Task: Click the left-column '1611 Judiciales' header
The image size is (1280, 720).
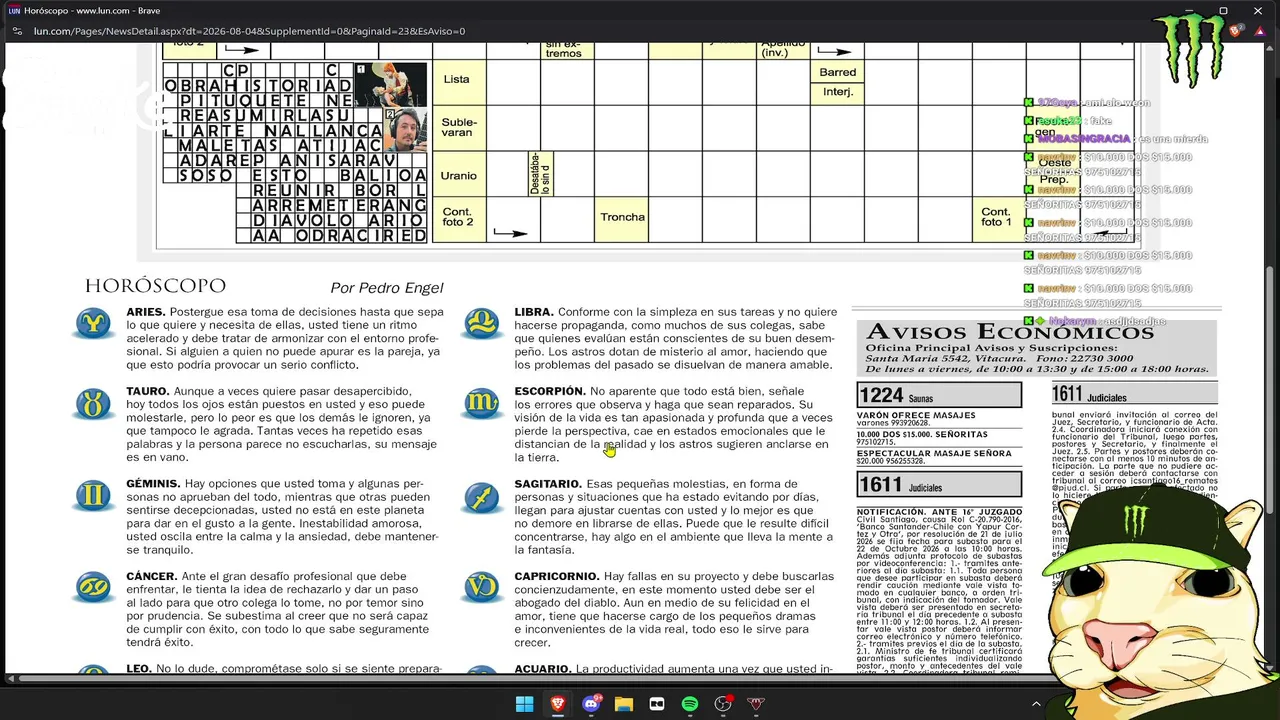Action: pos(939,485)
